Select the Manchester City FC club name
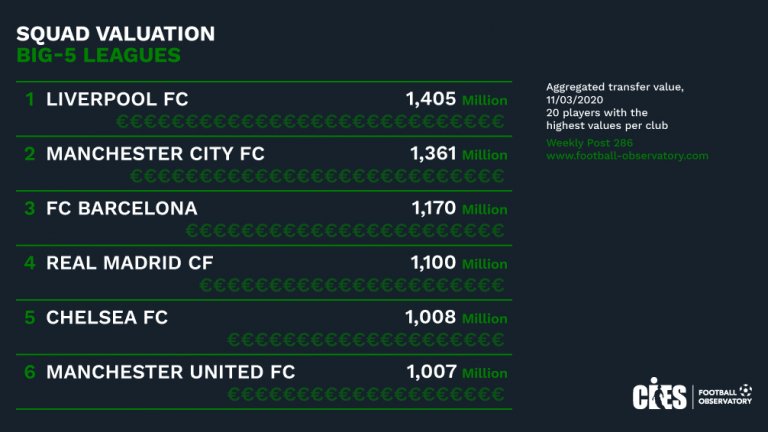Screen dimensions: 768x432 point(155,154)
